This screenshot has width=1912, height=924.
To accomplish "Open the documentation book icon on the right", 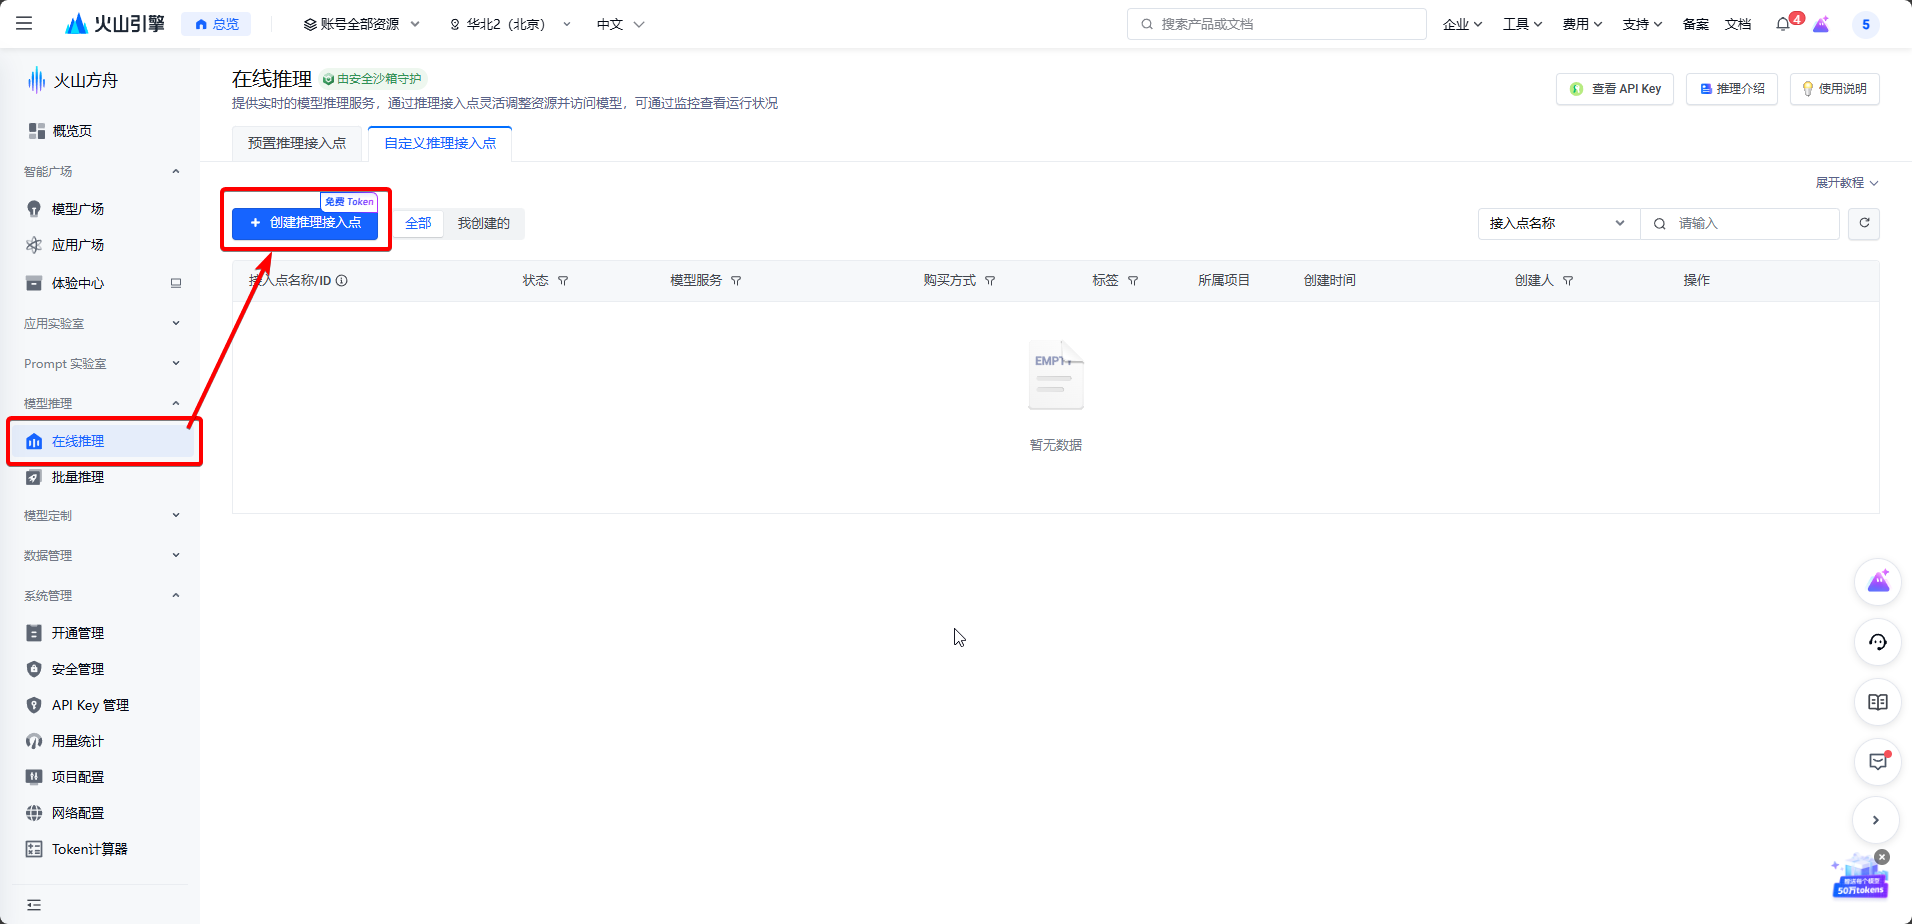I will point(1878,702).
